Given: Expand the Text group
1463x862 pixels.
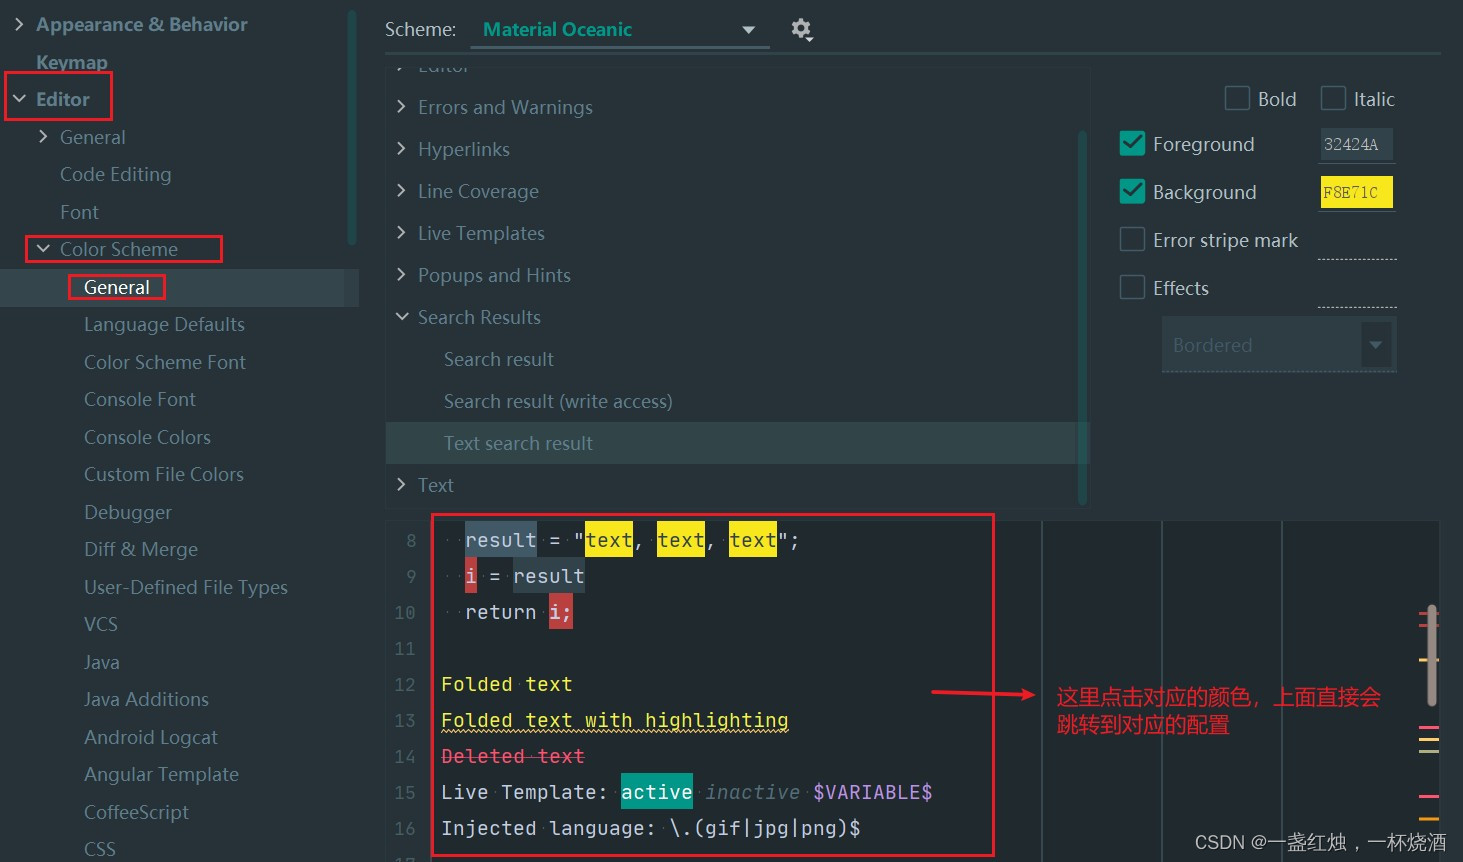Looking at the screenshot, I should tap(401, 485).
